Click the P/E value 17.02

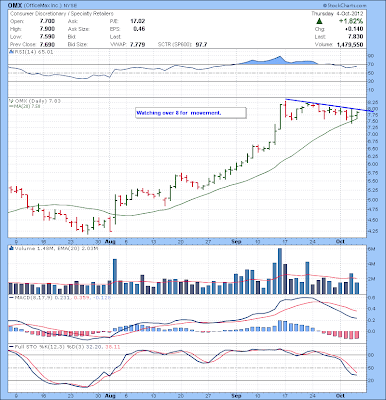pos(138,21)
